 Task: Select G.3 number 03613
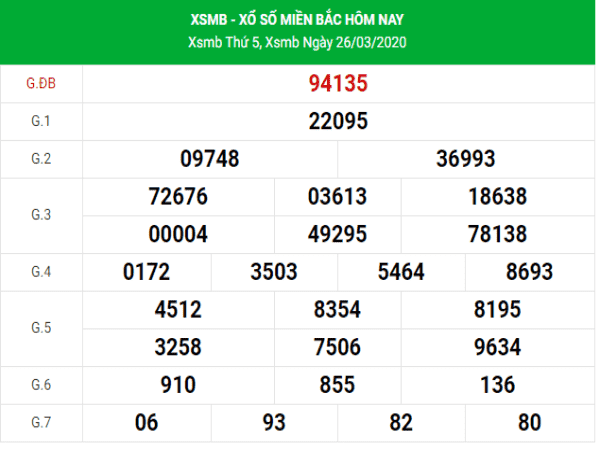click(338, 196)
